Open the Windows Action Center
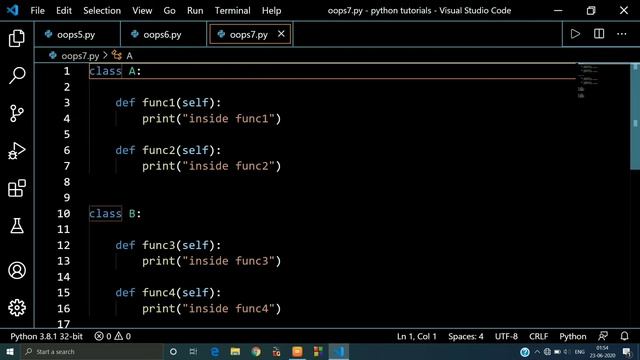Screen dimensions: 640x360 [627, 351]
